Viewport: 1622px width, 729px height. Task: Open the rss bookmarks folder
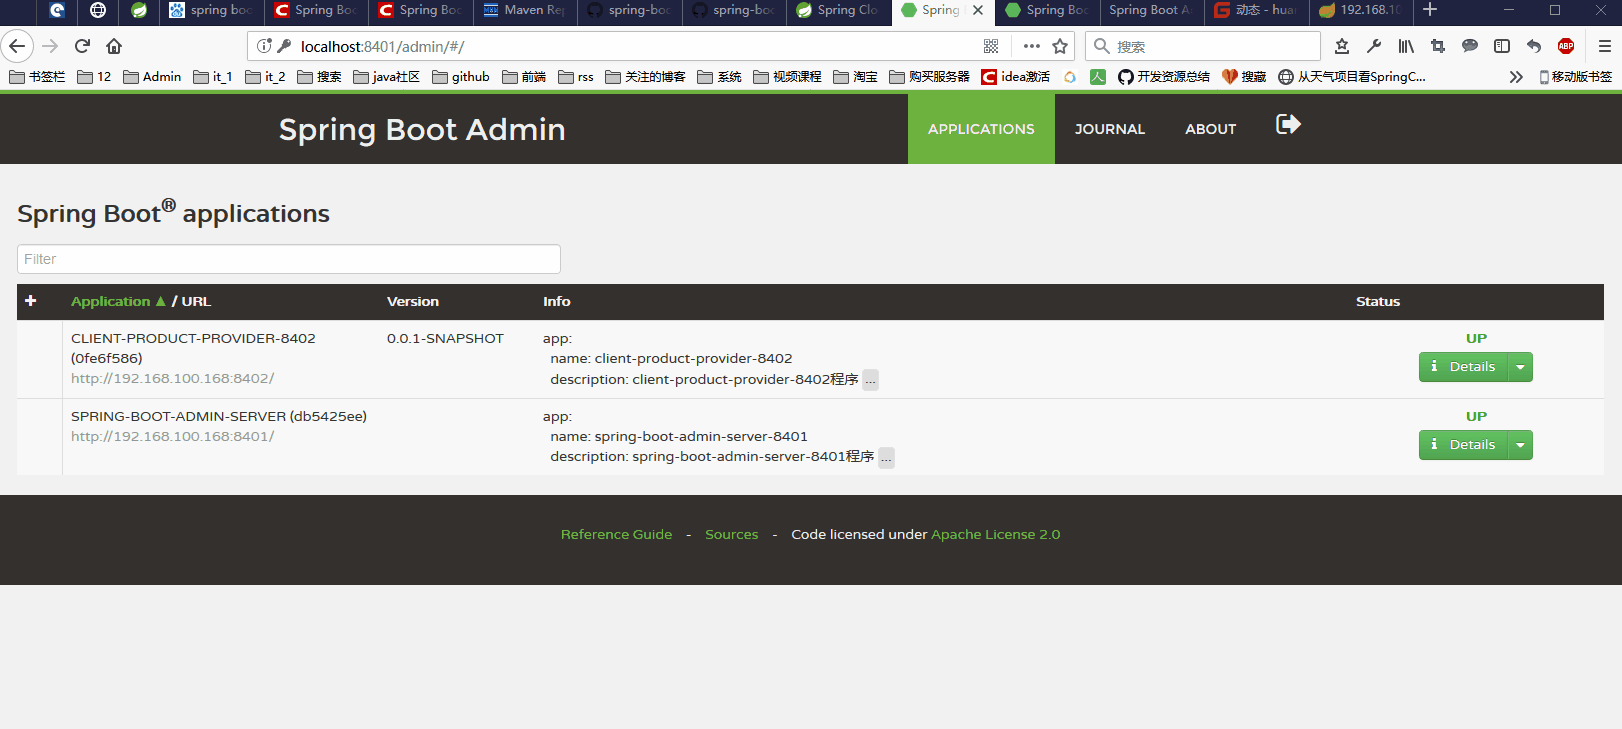point(576,77)
